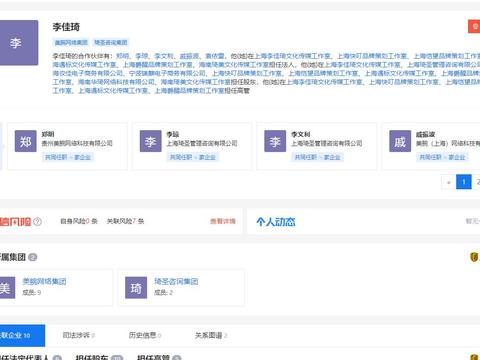Select the 担任法定代表人 sub-tab
The height and width of the screenshot is (360, 480).
tap(31, 357)
